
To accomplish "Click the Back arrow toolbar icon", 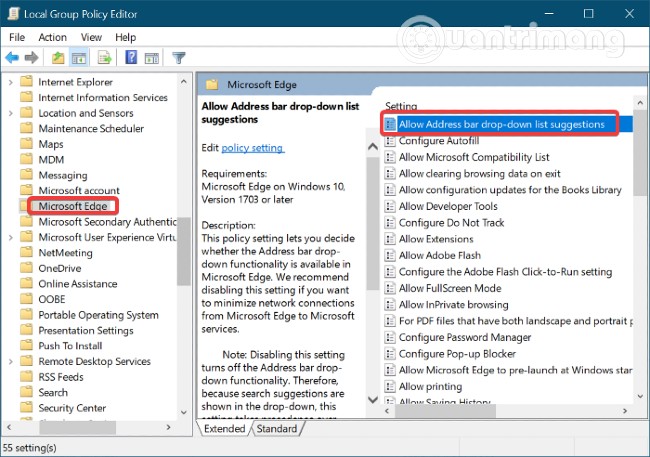I will (12, 58).
